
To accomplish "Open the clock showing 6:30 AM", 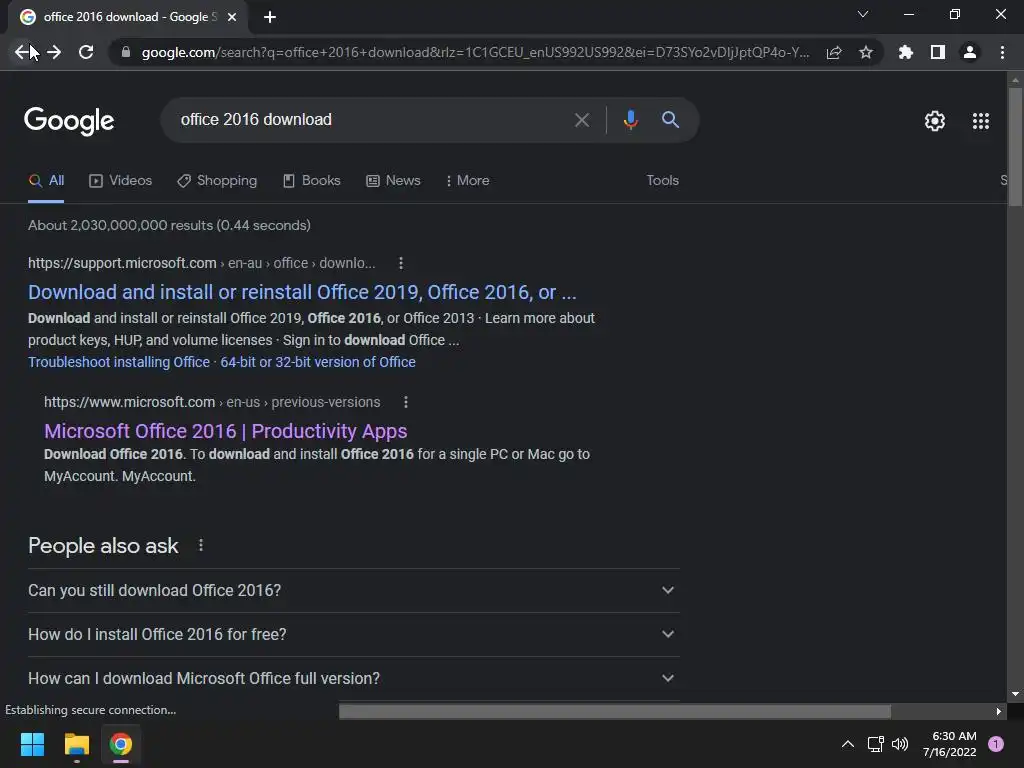I will click(x=950, y=744).
